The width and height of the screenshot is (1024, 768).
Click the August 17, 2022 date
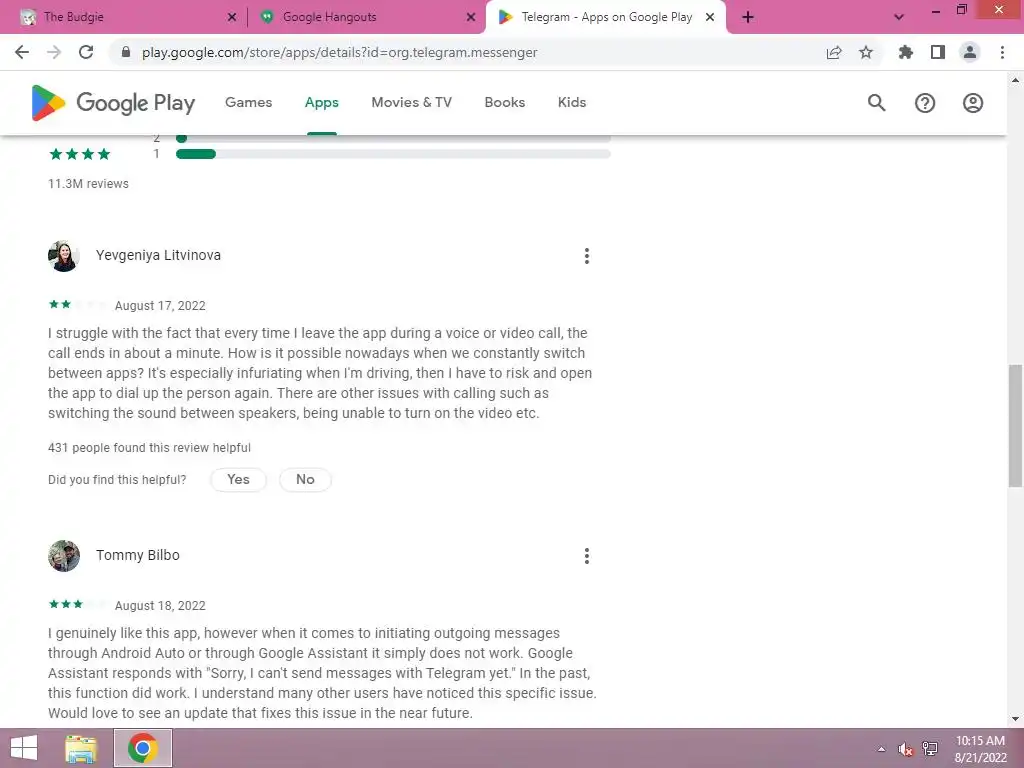tap(160, 306)
